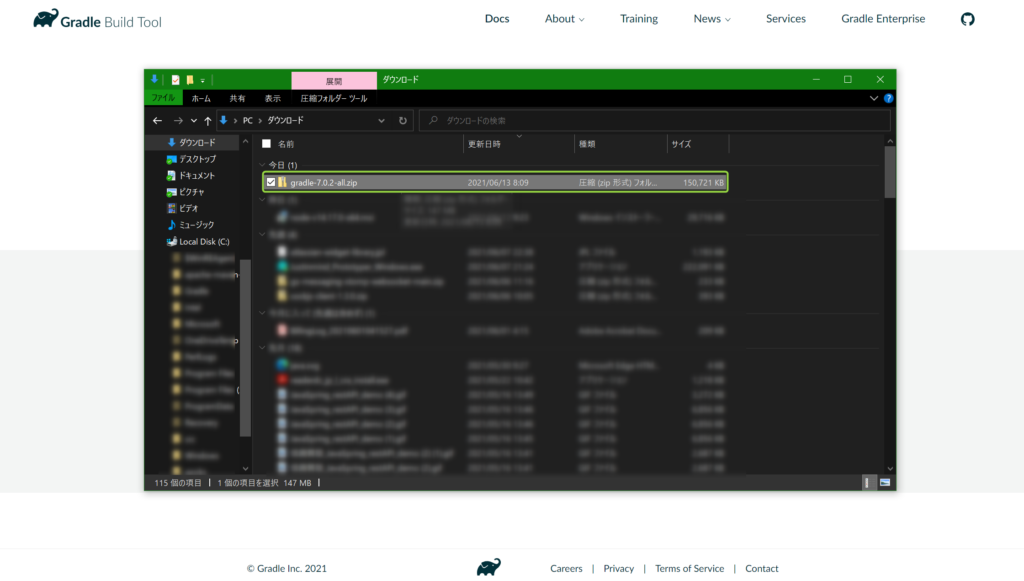Click PC breadcrumb chevron in address bar
This screenshot has width=1024, height=581.
(x=260, y=121)
